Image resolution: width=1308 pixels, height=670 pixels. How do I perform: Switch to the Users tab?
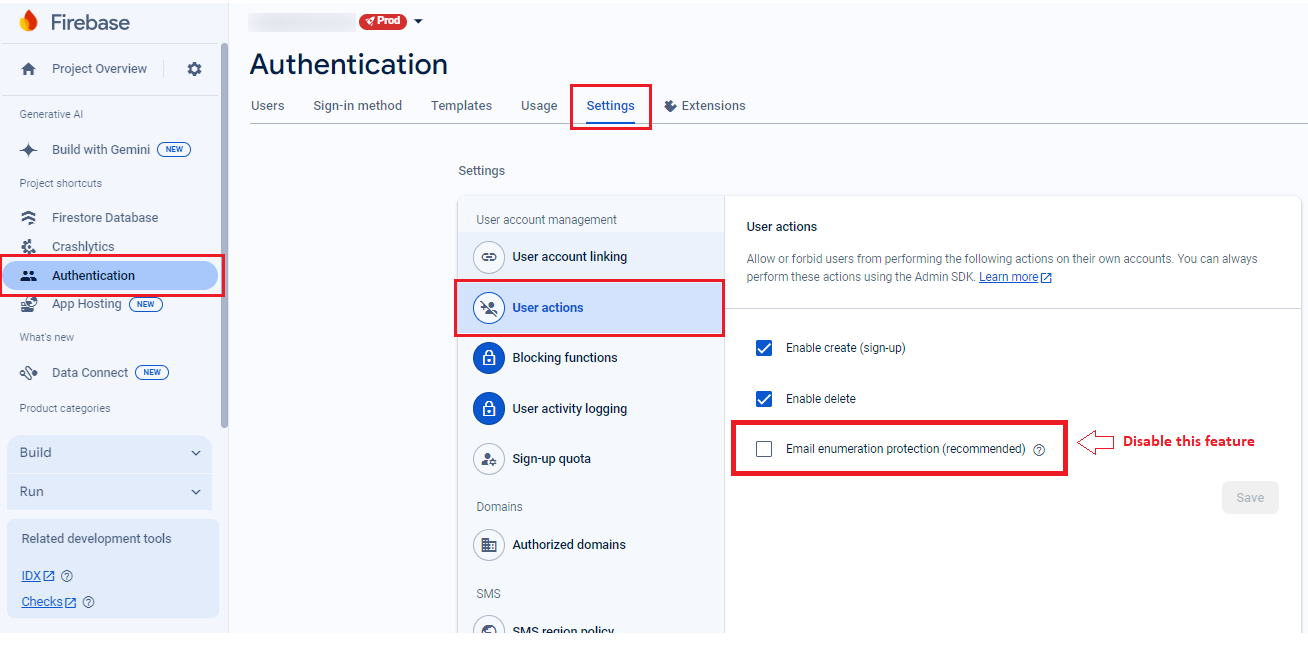click(x=268, y=106)
